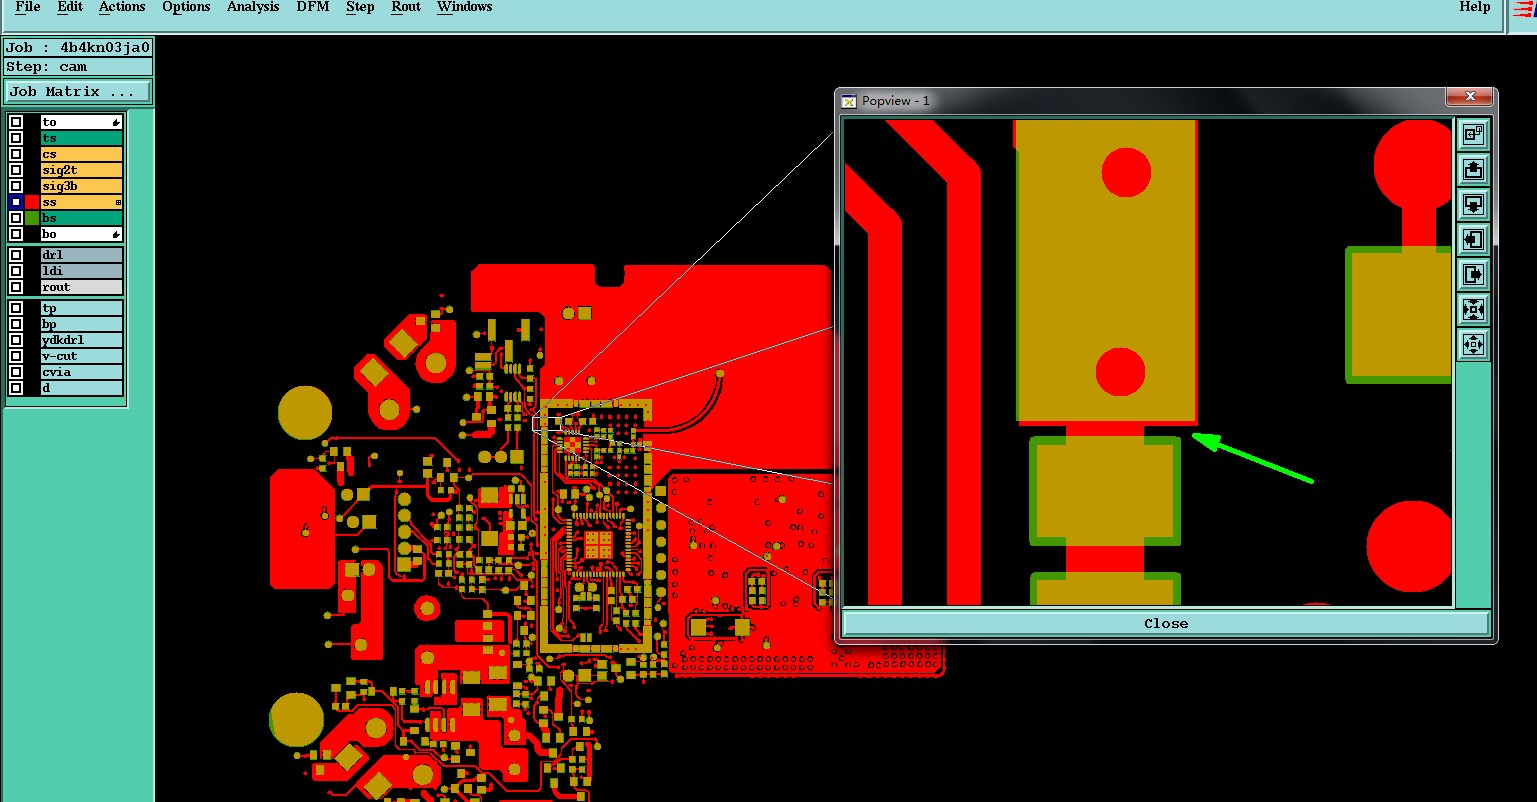Select the ts layer name
Viewport: 1537px width, 802px height.
coord(82,138)
